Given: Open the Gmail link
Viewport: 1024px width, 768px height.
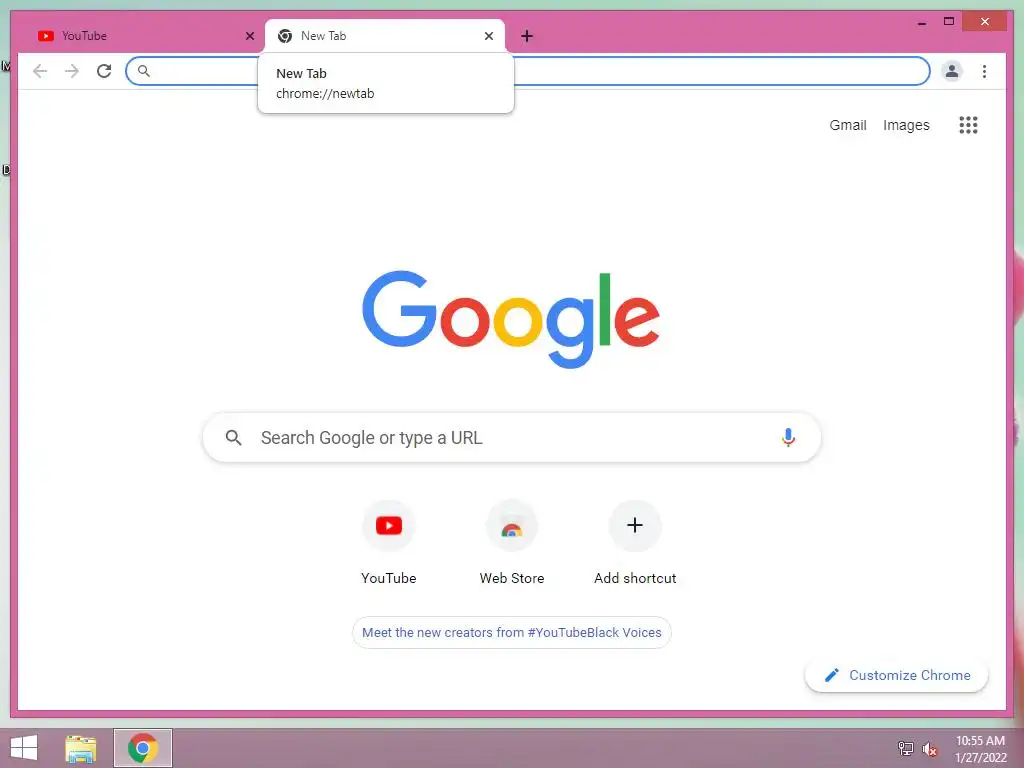Looking at the screenshot, I should point(848,125).
